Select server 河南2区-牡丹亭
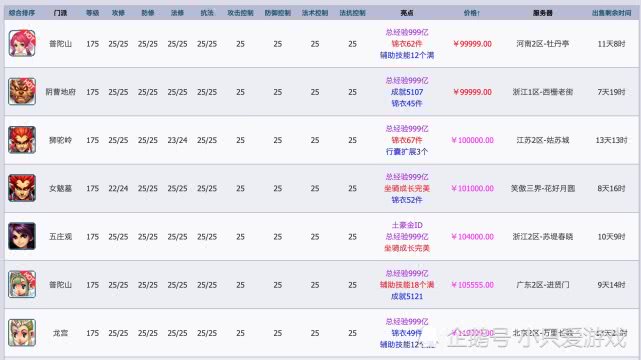This screenshot has height=360, width=641. [x=542, y=44]
